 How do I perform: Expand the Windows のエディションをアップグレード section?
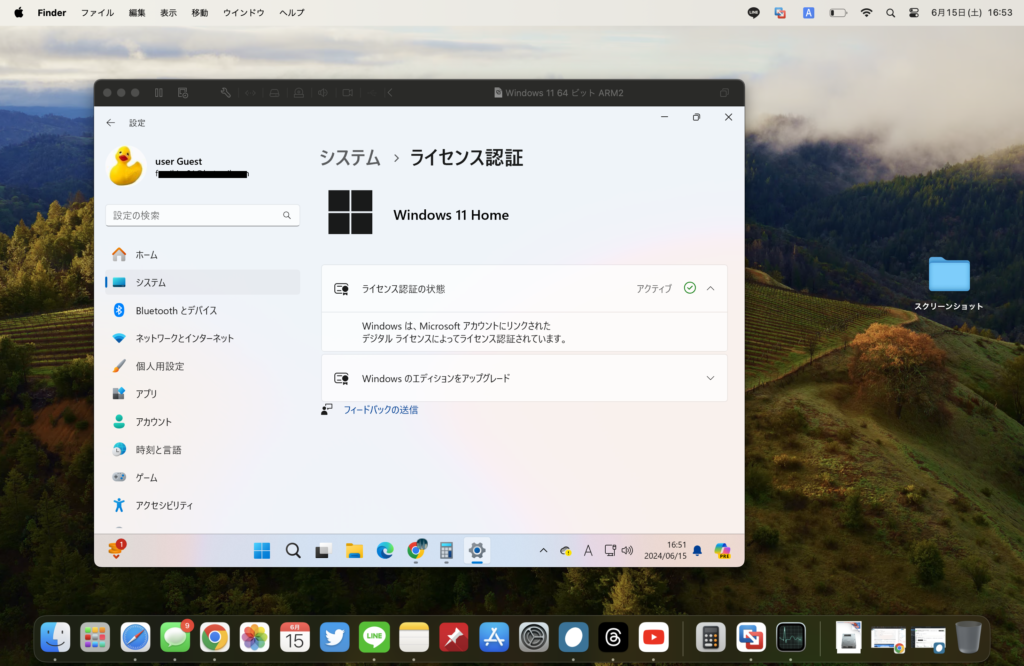[710, 378]
